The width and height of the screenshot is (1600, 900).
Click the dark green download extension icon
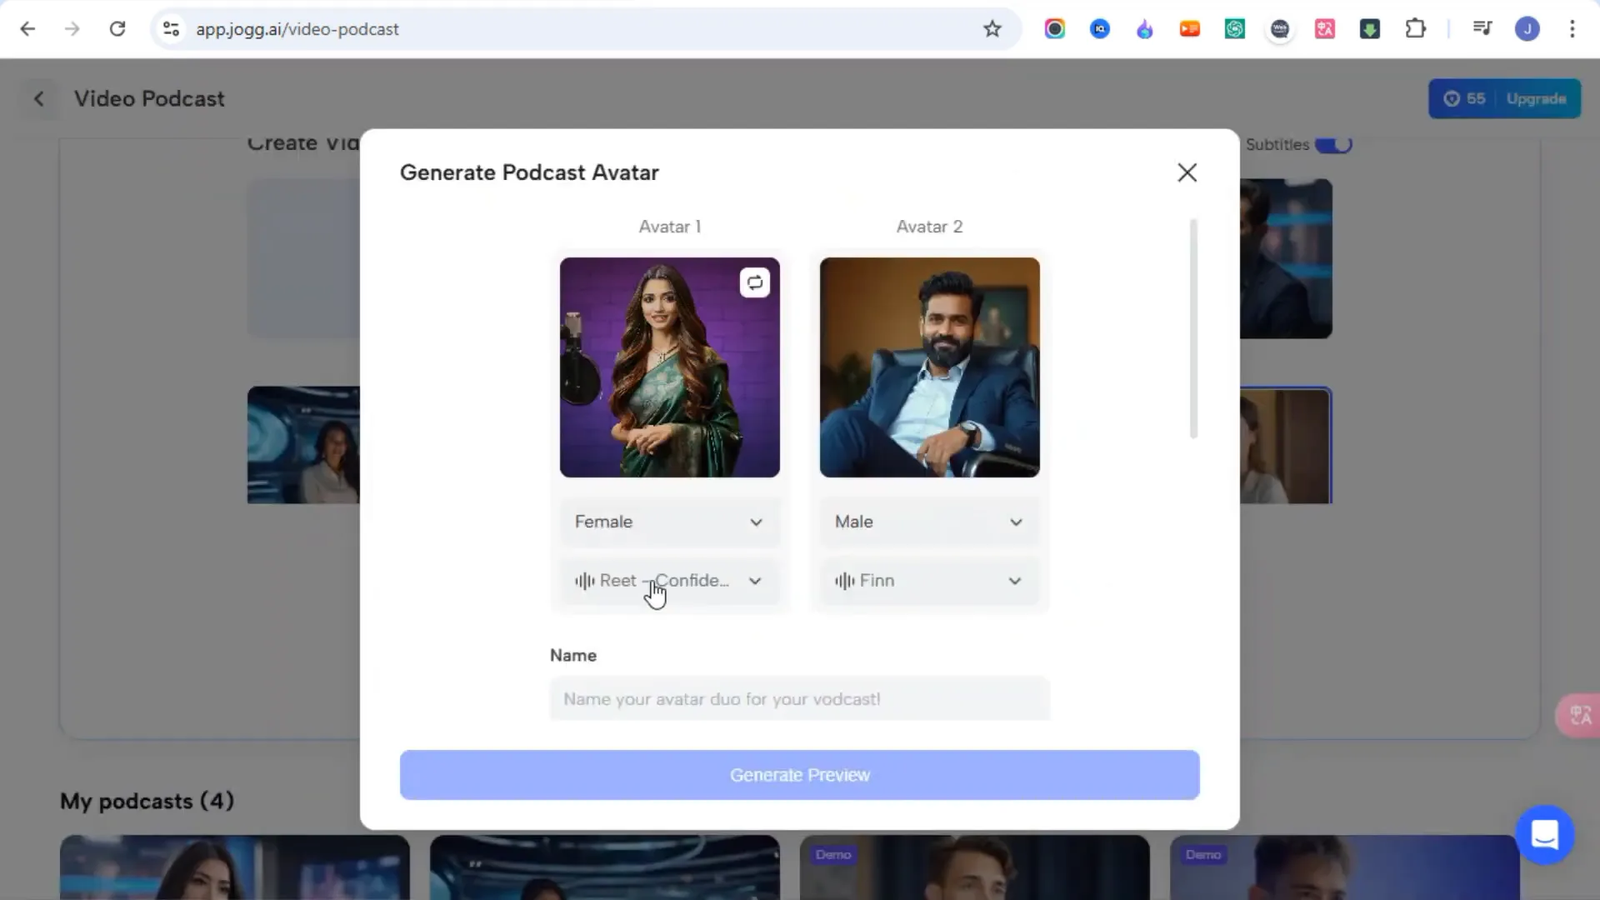tap(1370, 29)
